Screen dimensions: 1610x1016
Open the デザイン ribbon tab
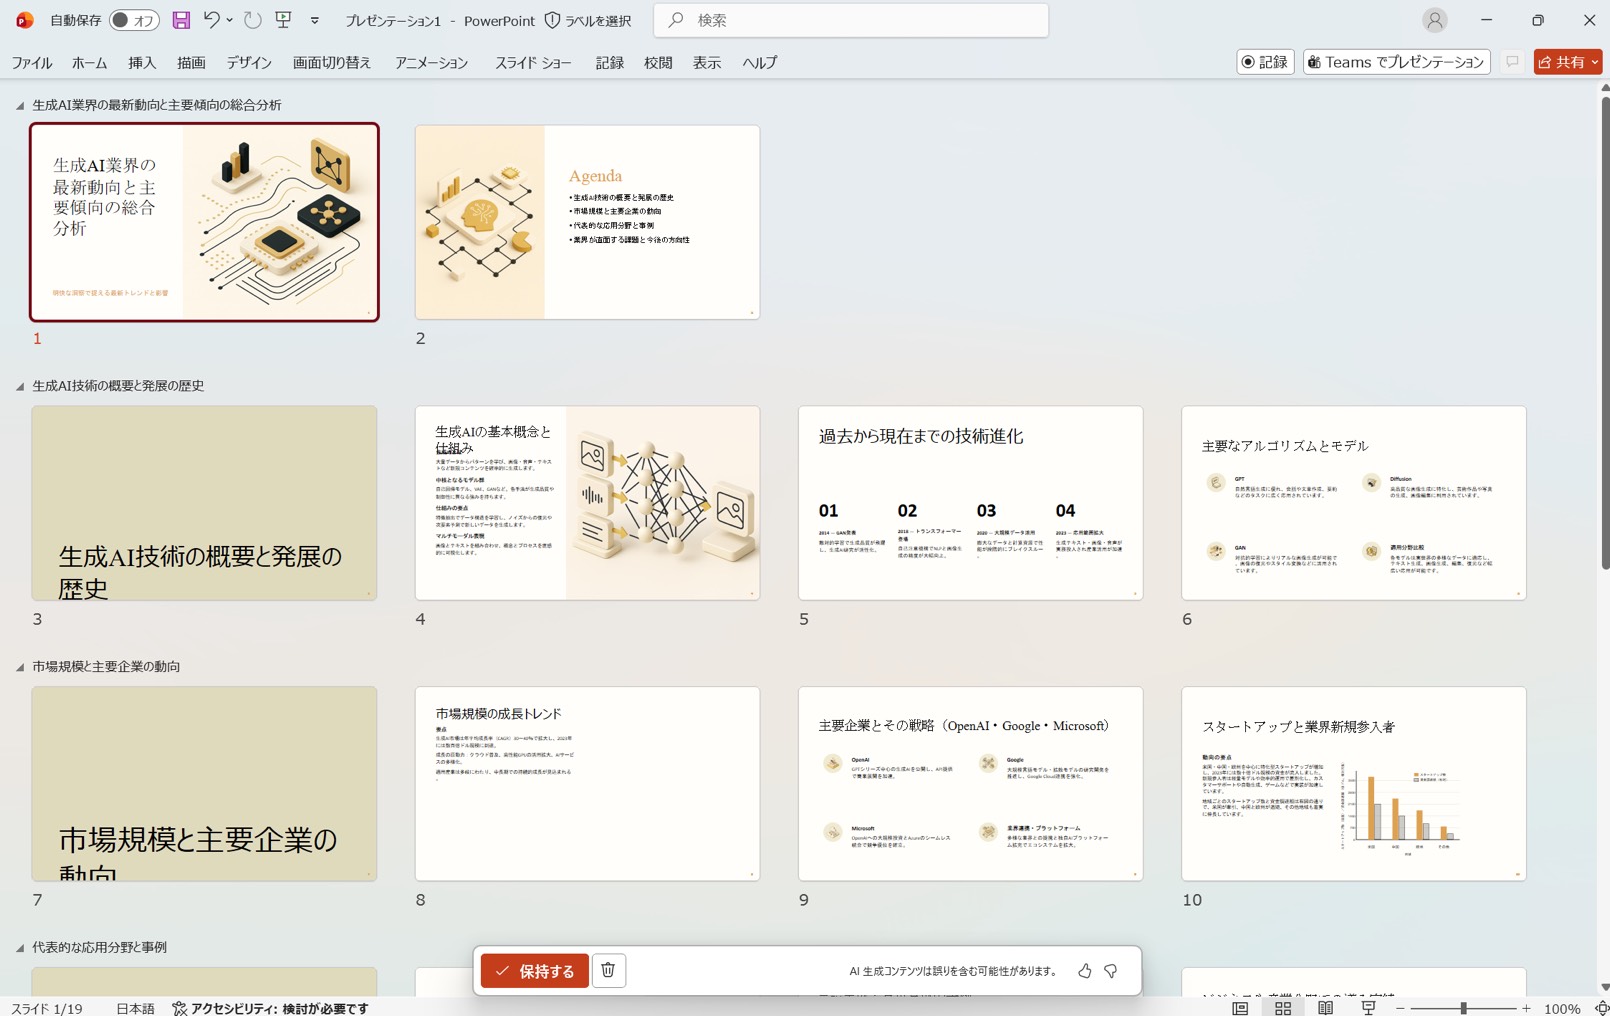click(249, 62)
